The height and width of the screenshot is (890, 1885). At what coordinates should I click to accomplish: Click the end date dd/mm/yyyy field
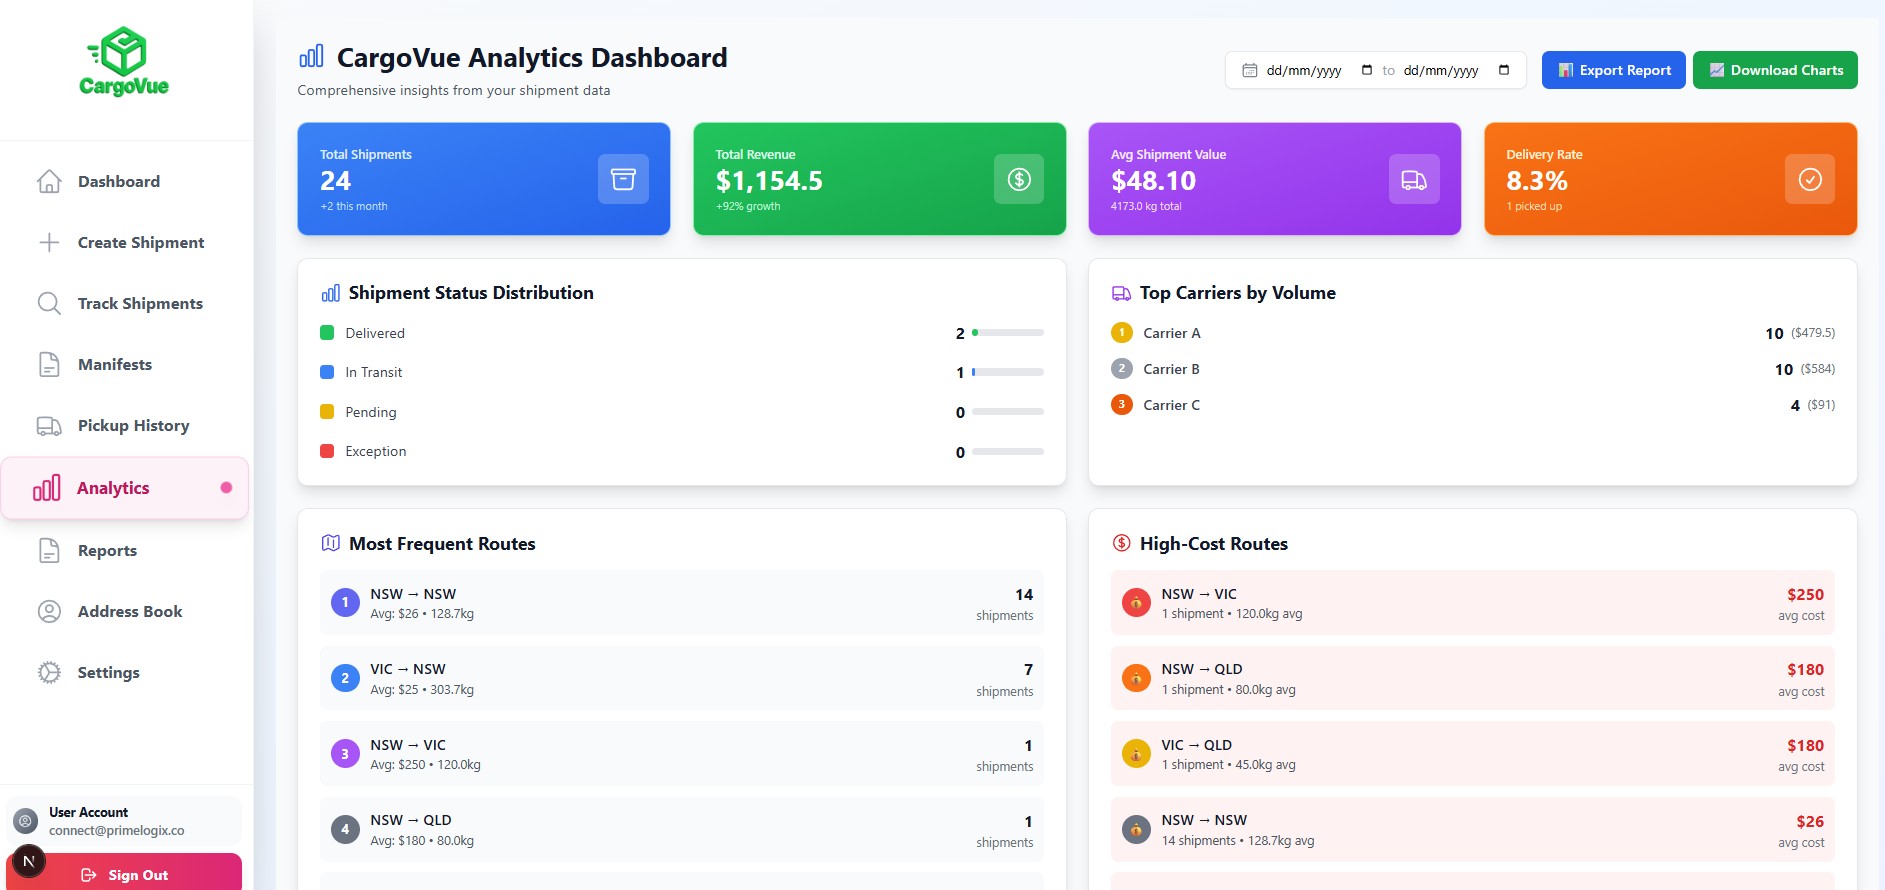(1442, 70)
